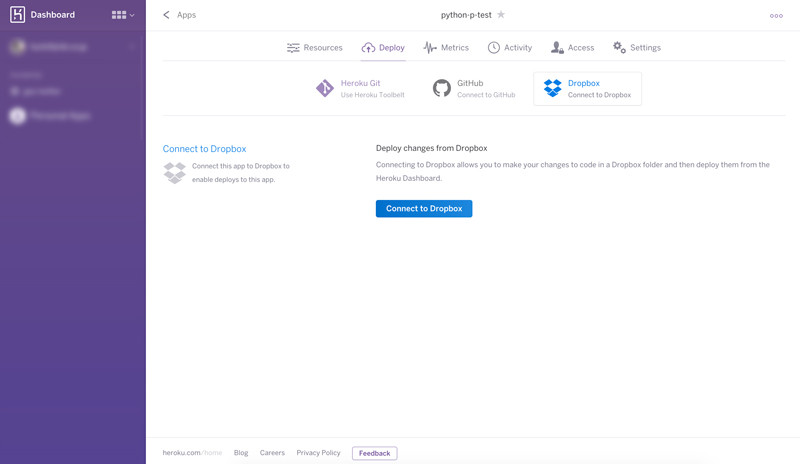Viewport: 800px width, 464px height.
Task: Click the Resources sliders icon
Action: click(293, 48)
